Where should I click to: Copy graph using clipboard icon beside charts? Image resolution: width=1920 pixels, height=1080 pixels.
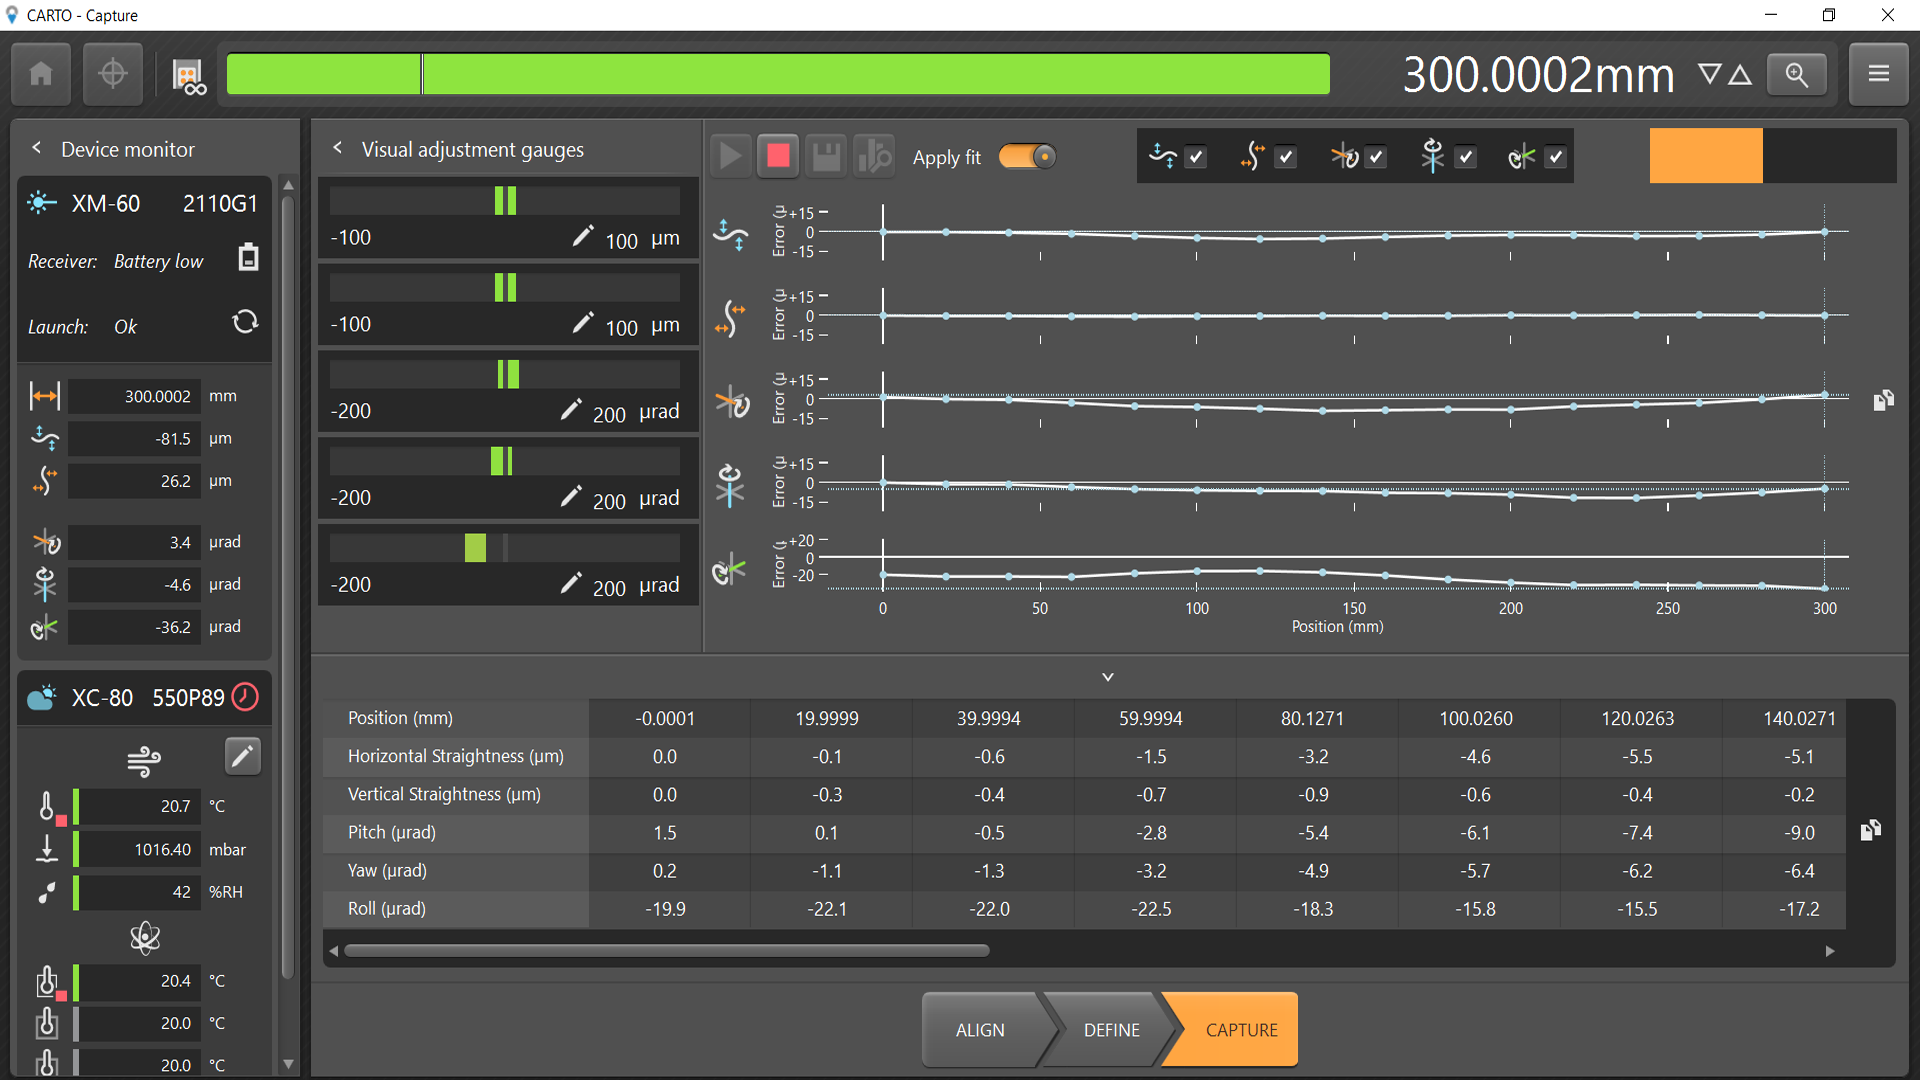click(x=1884, y=400)
